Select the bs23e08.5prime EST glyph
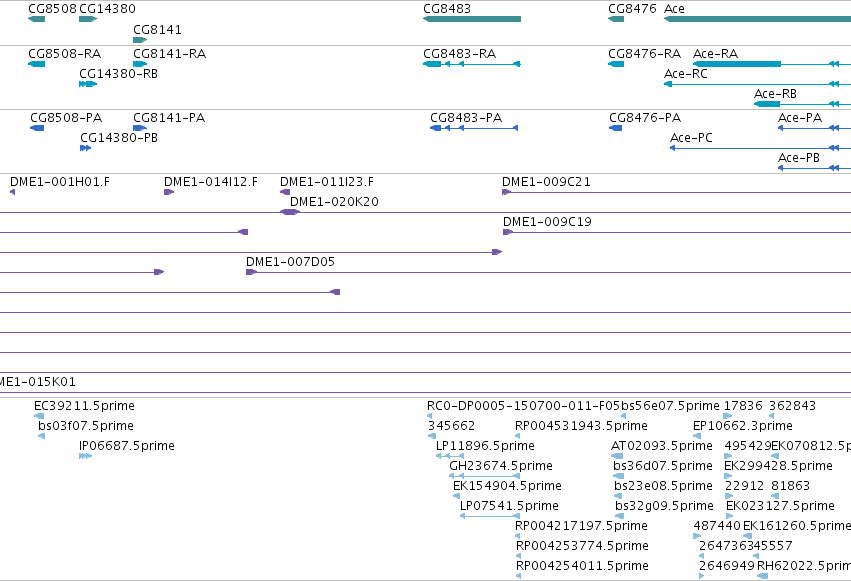The height and width of the screenshot is (581, 851). tap(618, 496)
